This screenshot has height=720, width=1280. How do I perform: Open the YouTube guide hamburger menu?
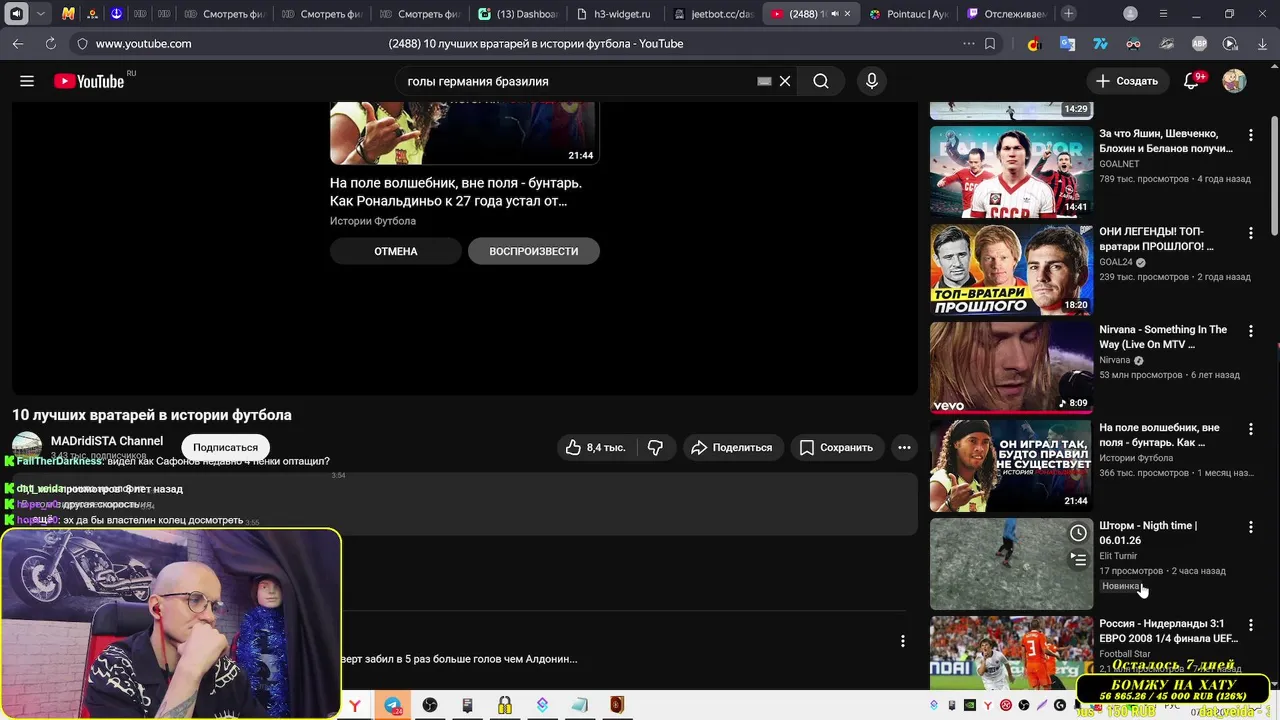[27, 81]
